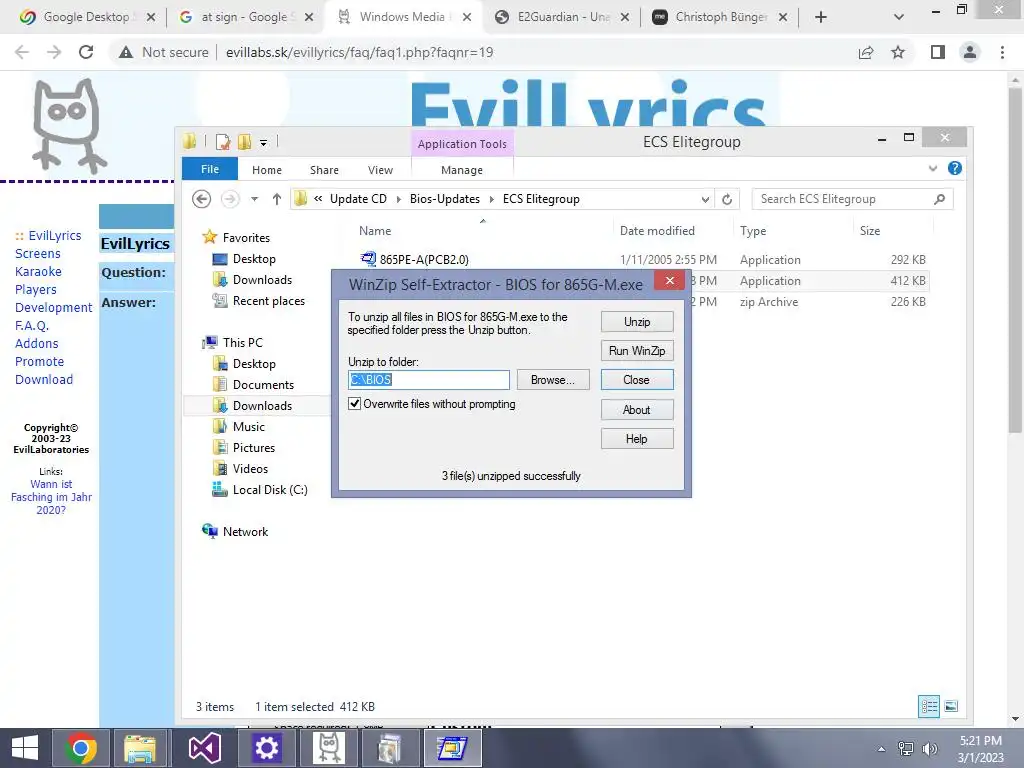Click Properties icon in Explorer quick access toolbar

[x=223, y=142]
